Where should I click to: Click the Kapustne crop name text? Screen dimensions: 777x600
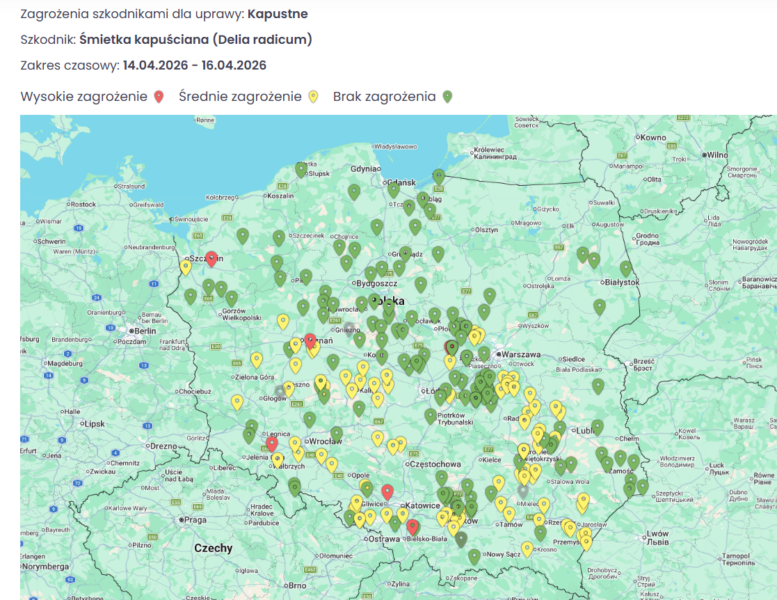[280, 14]
